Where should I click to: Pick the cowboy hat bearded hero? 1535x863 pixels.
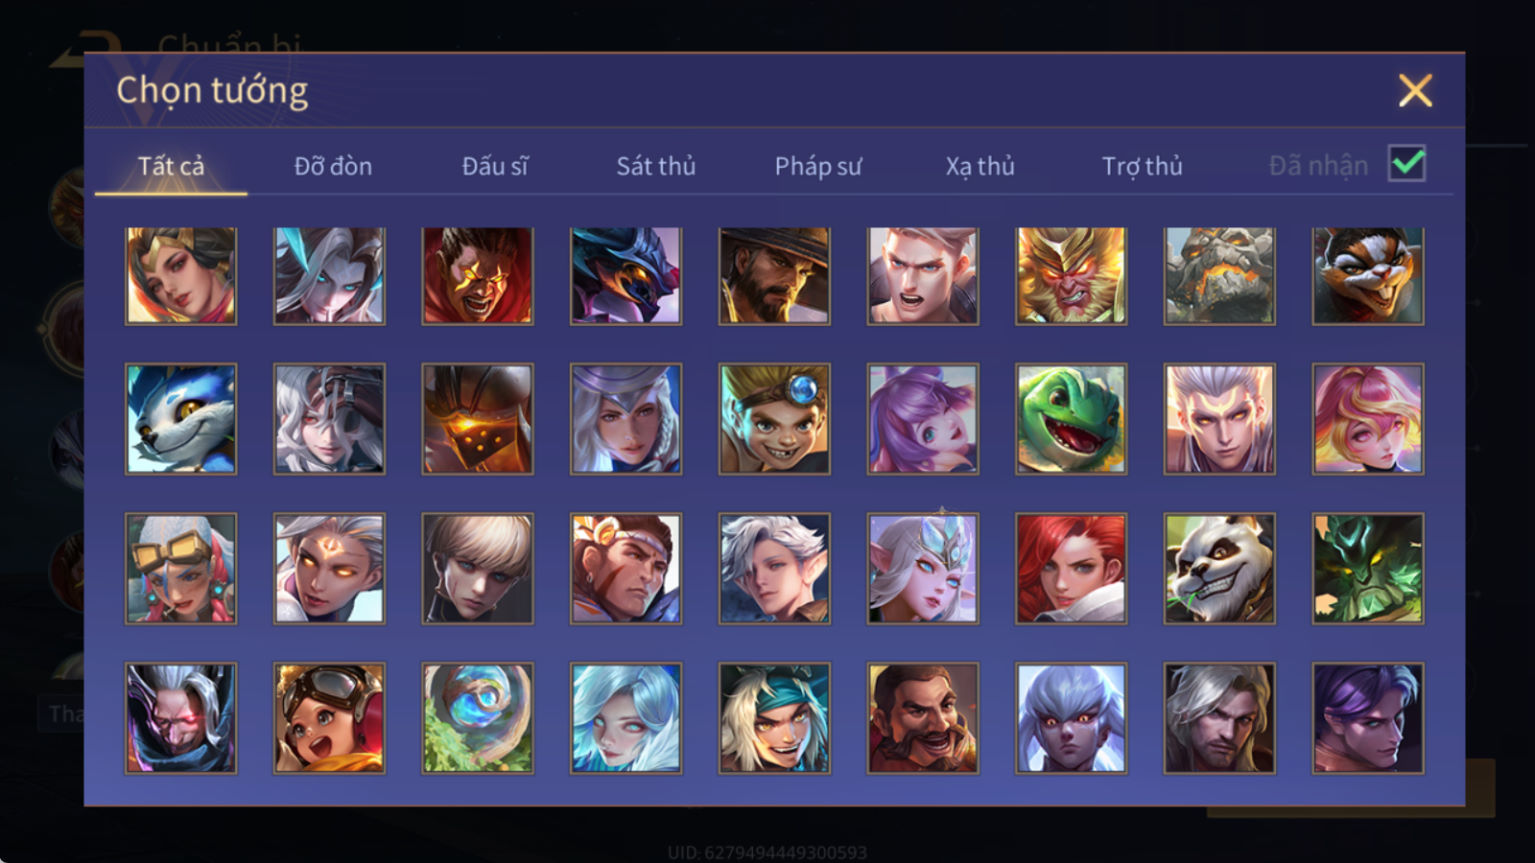click(x=774, y=276)
